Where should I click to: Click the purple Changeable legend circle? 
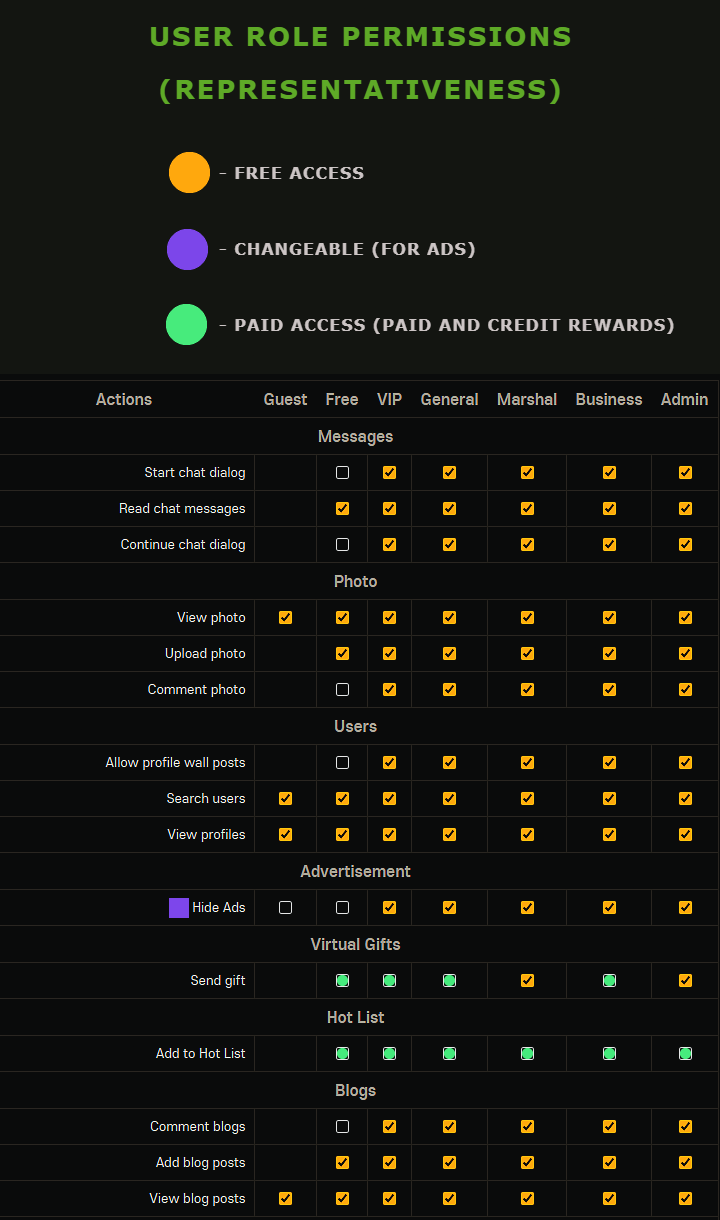pos(187,249)
